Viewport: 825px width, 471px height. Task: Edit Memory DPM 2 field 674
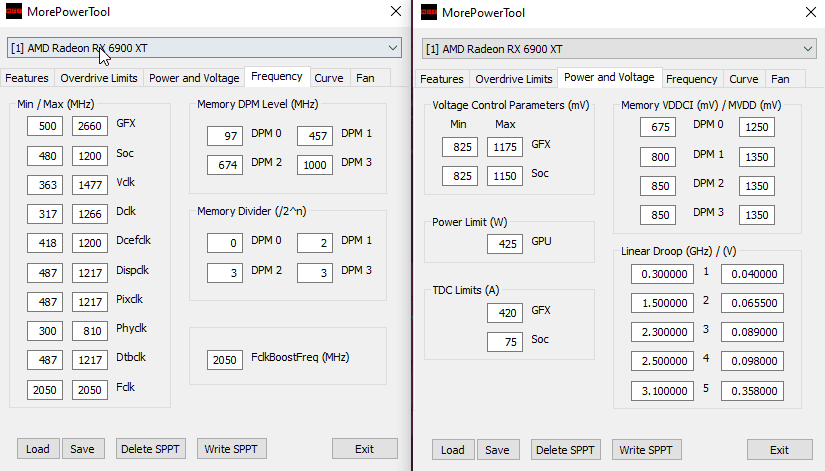[225, 165]
